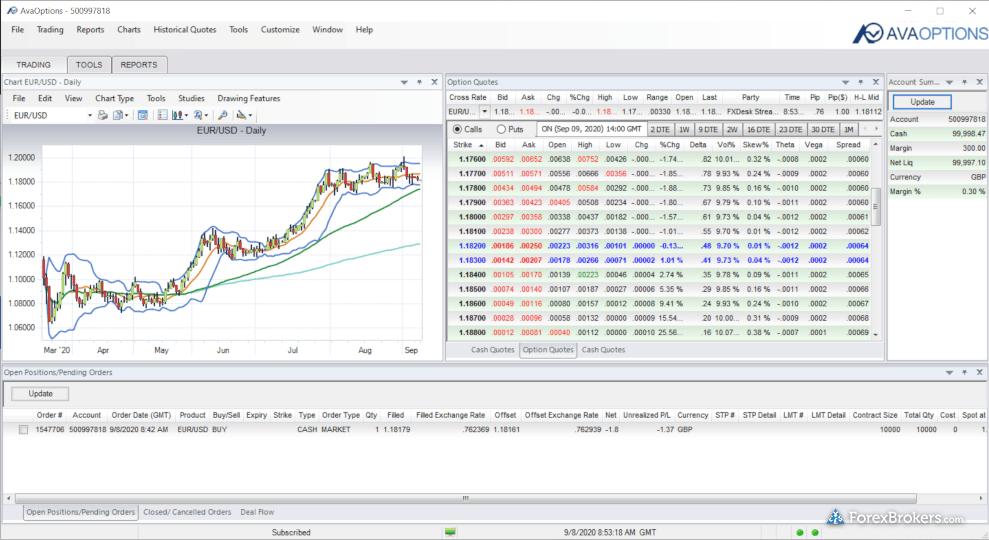
Task: Open the Chart Type menu
Action: 114,98
